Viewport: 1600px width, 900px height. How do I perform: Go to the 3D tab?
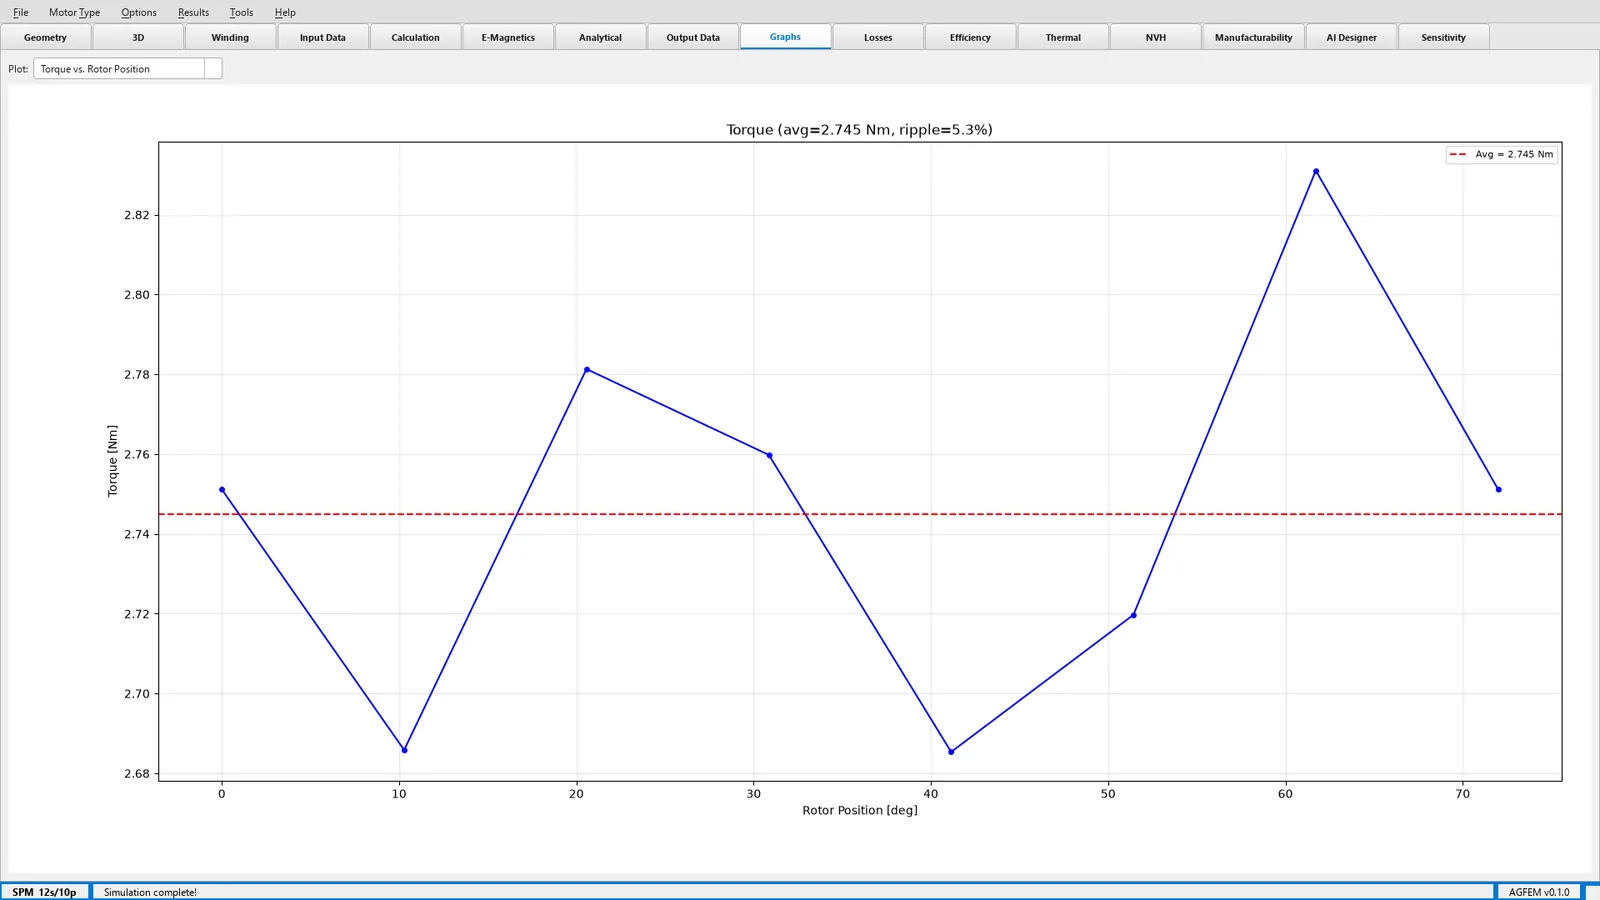coord(138,37)
